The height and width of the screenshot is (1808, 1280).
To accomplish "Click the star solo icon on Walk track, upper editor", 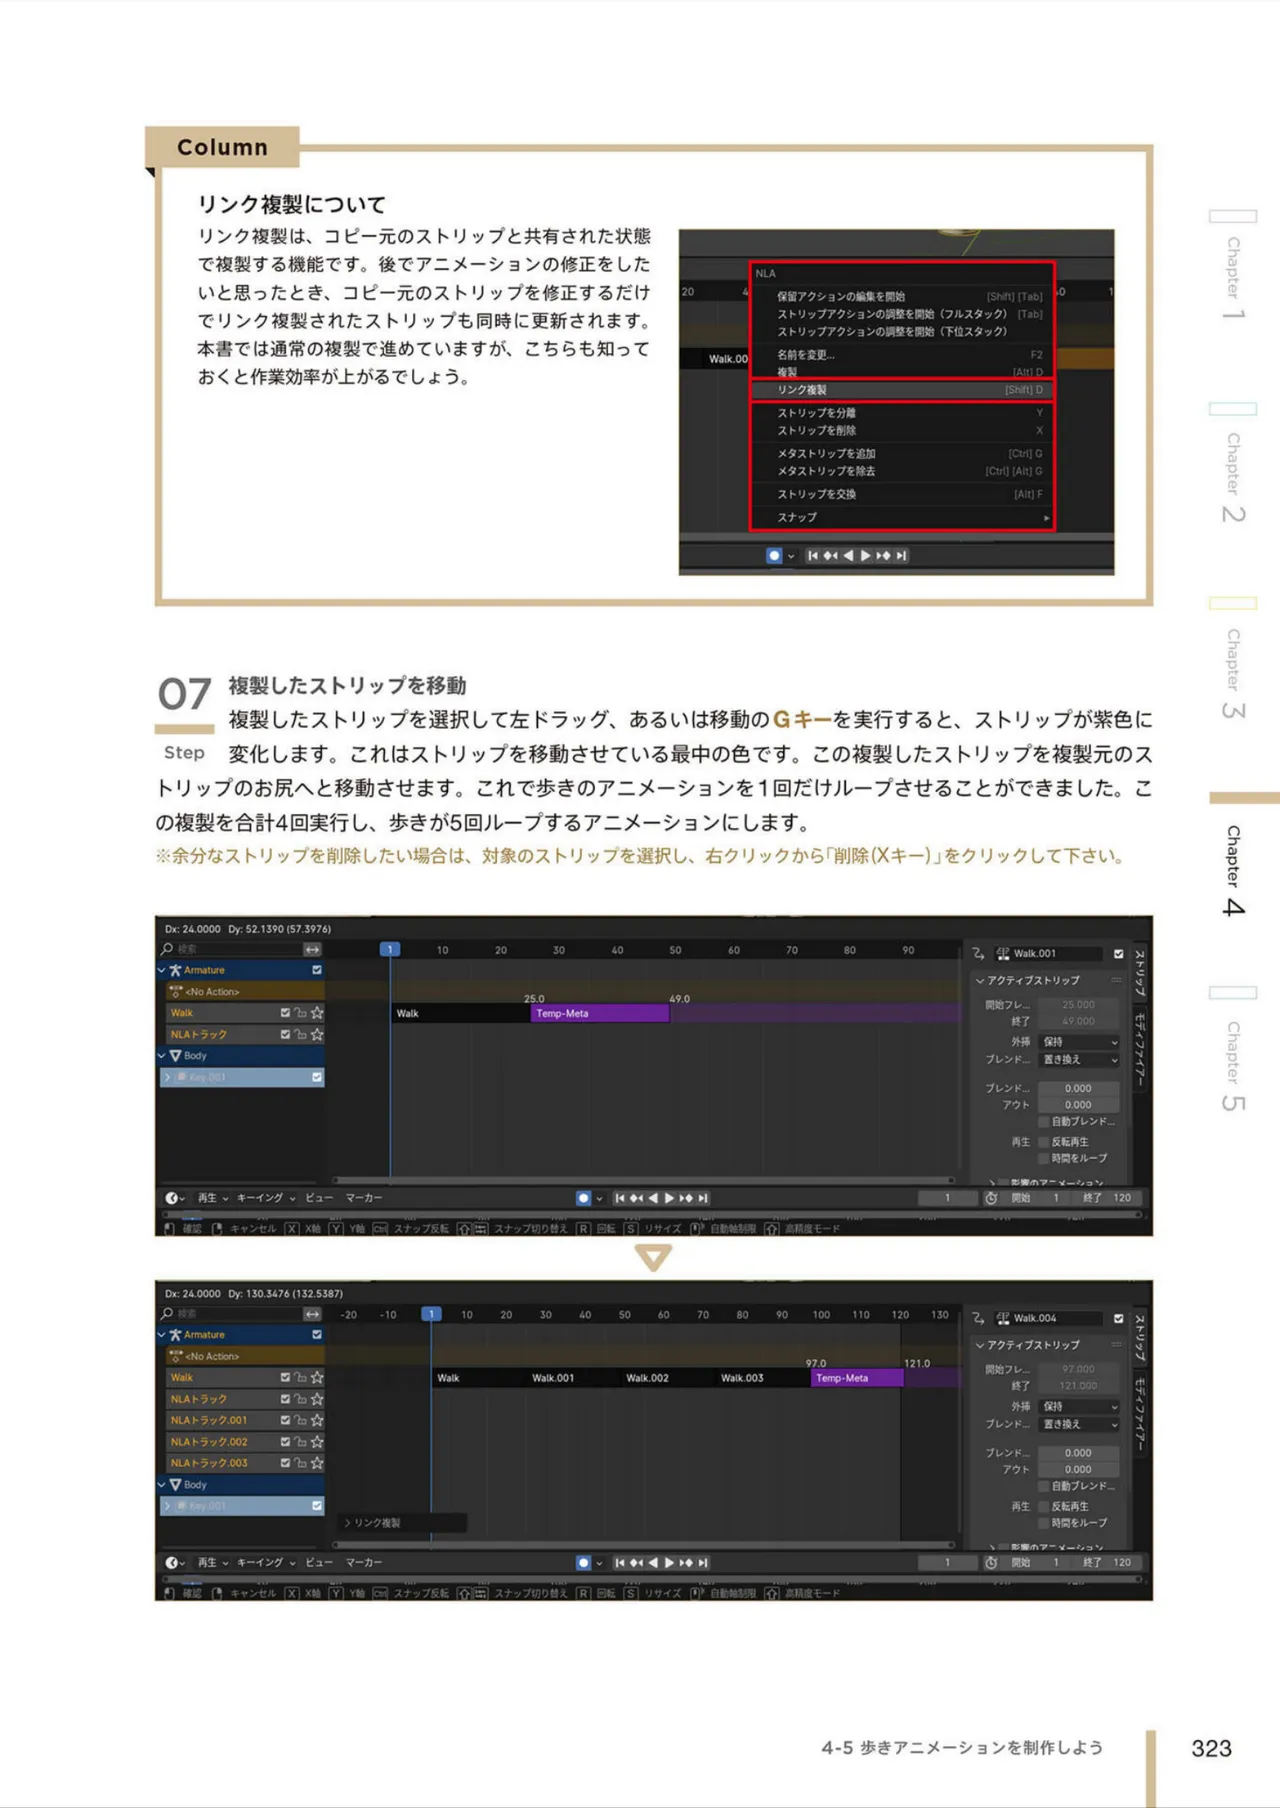I will (317, 1013).
